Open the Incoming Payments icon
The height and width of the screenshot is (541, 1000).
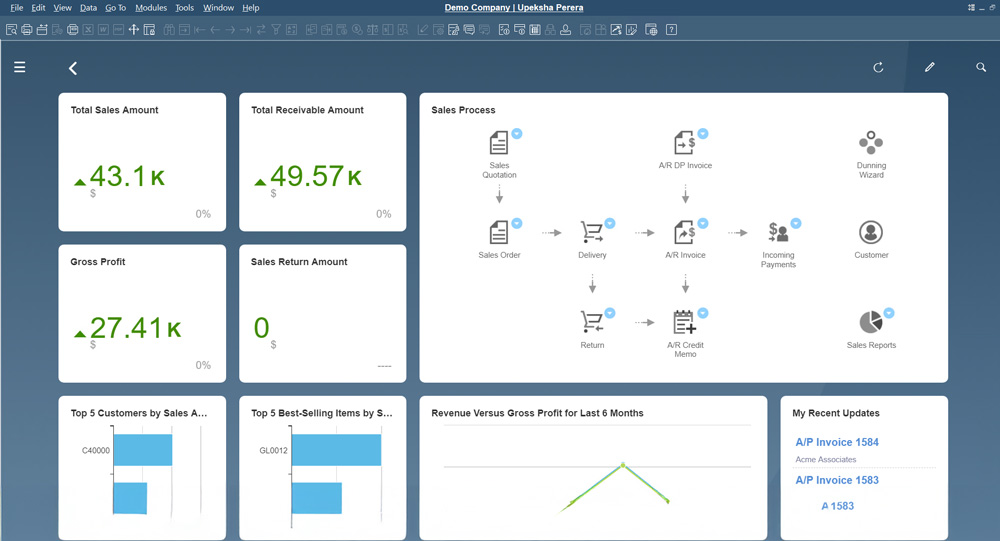tap(778, 232)
